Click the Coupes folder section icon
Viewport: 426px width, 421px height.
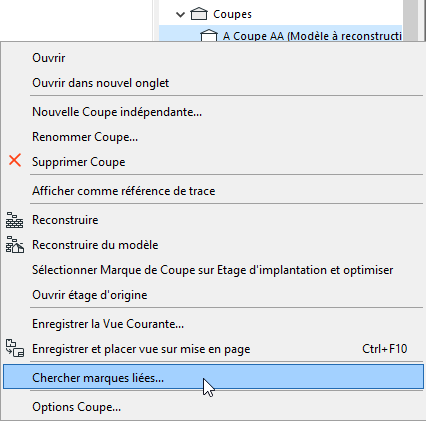pyautogui.click(x=199, y=14)
